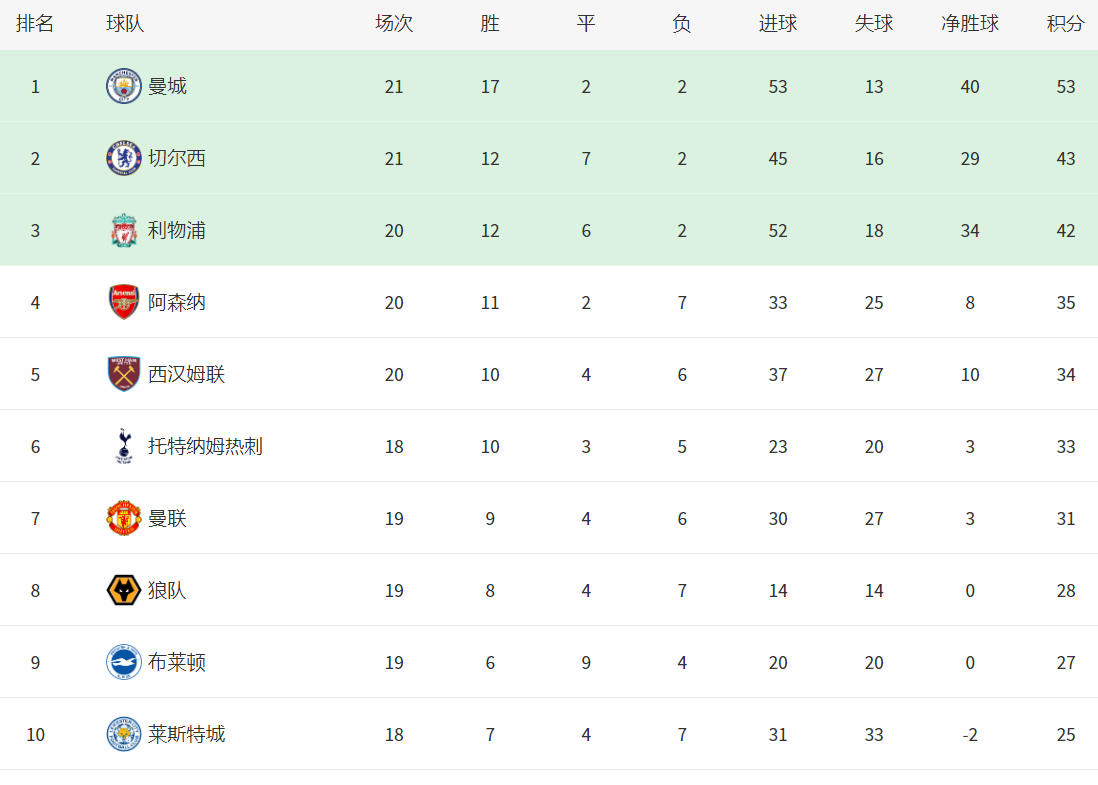Select the Arsenal cannon crest
The image size is (1098, 785).
pos(124,303)
